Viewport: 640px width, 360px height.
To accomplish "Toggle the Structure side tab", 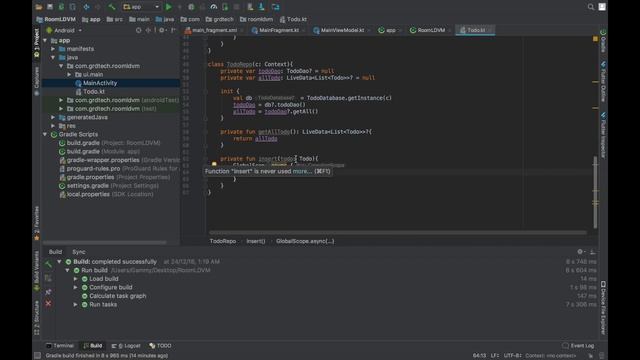I will [x=37, y=318].
